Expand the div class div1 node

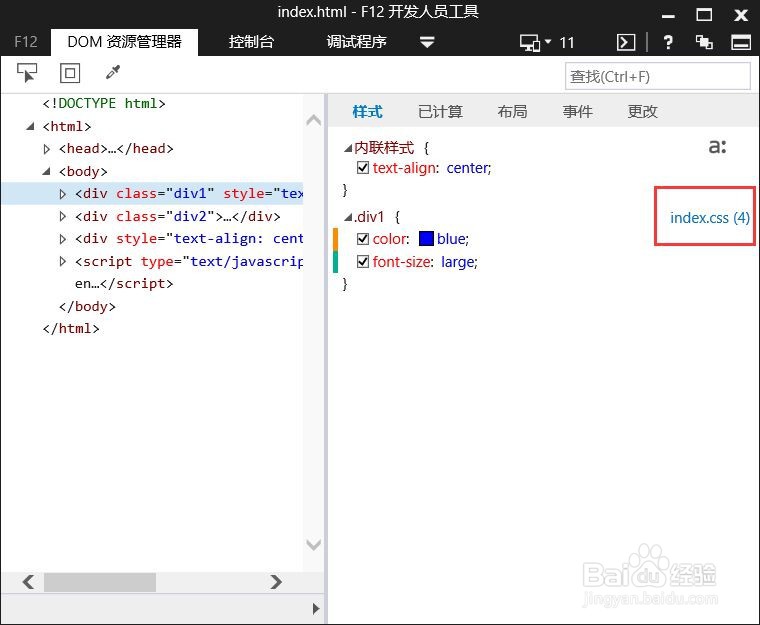63,194
